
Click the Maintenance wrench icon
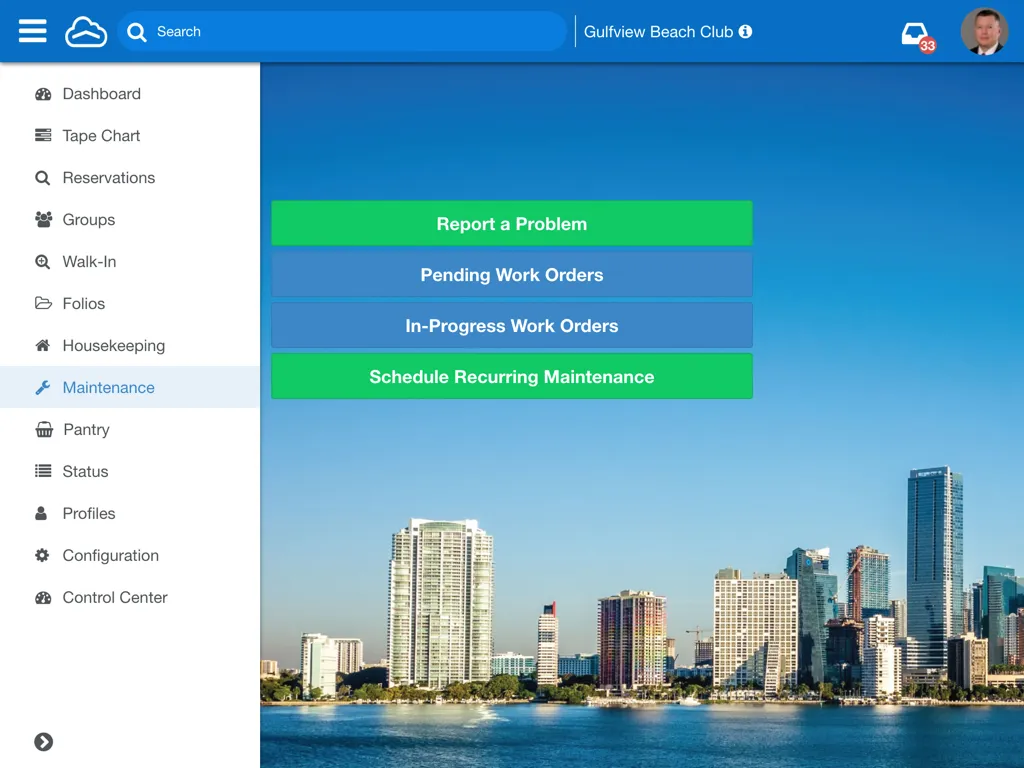[x=42, y=387]
